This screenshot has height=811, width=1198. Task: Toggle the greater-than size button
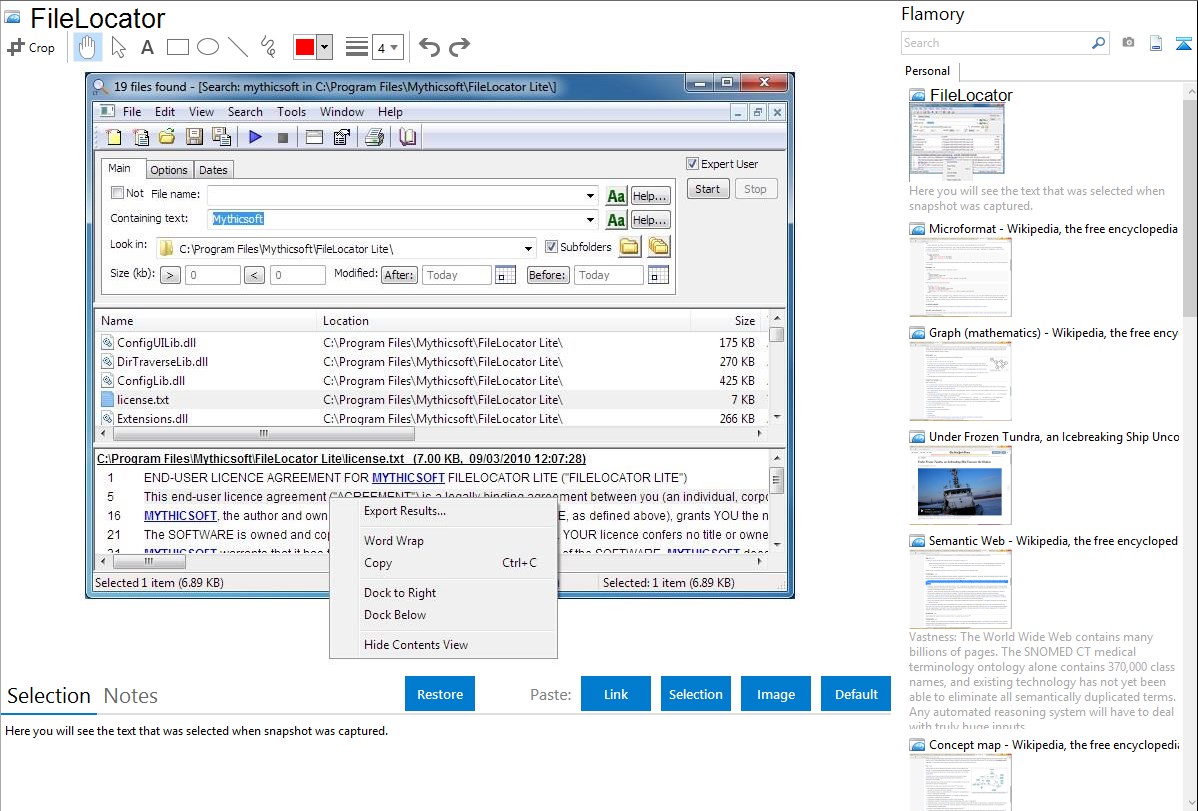(x=170, y=275)
